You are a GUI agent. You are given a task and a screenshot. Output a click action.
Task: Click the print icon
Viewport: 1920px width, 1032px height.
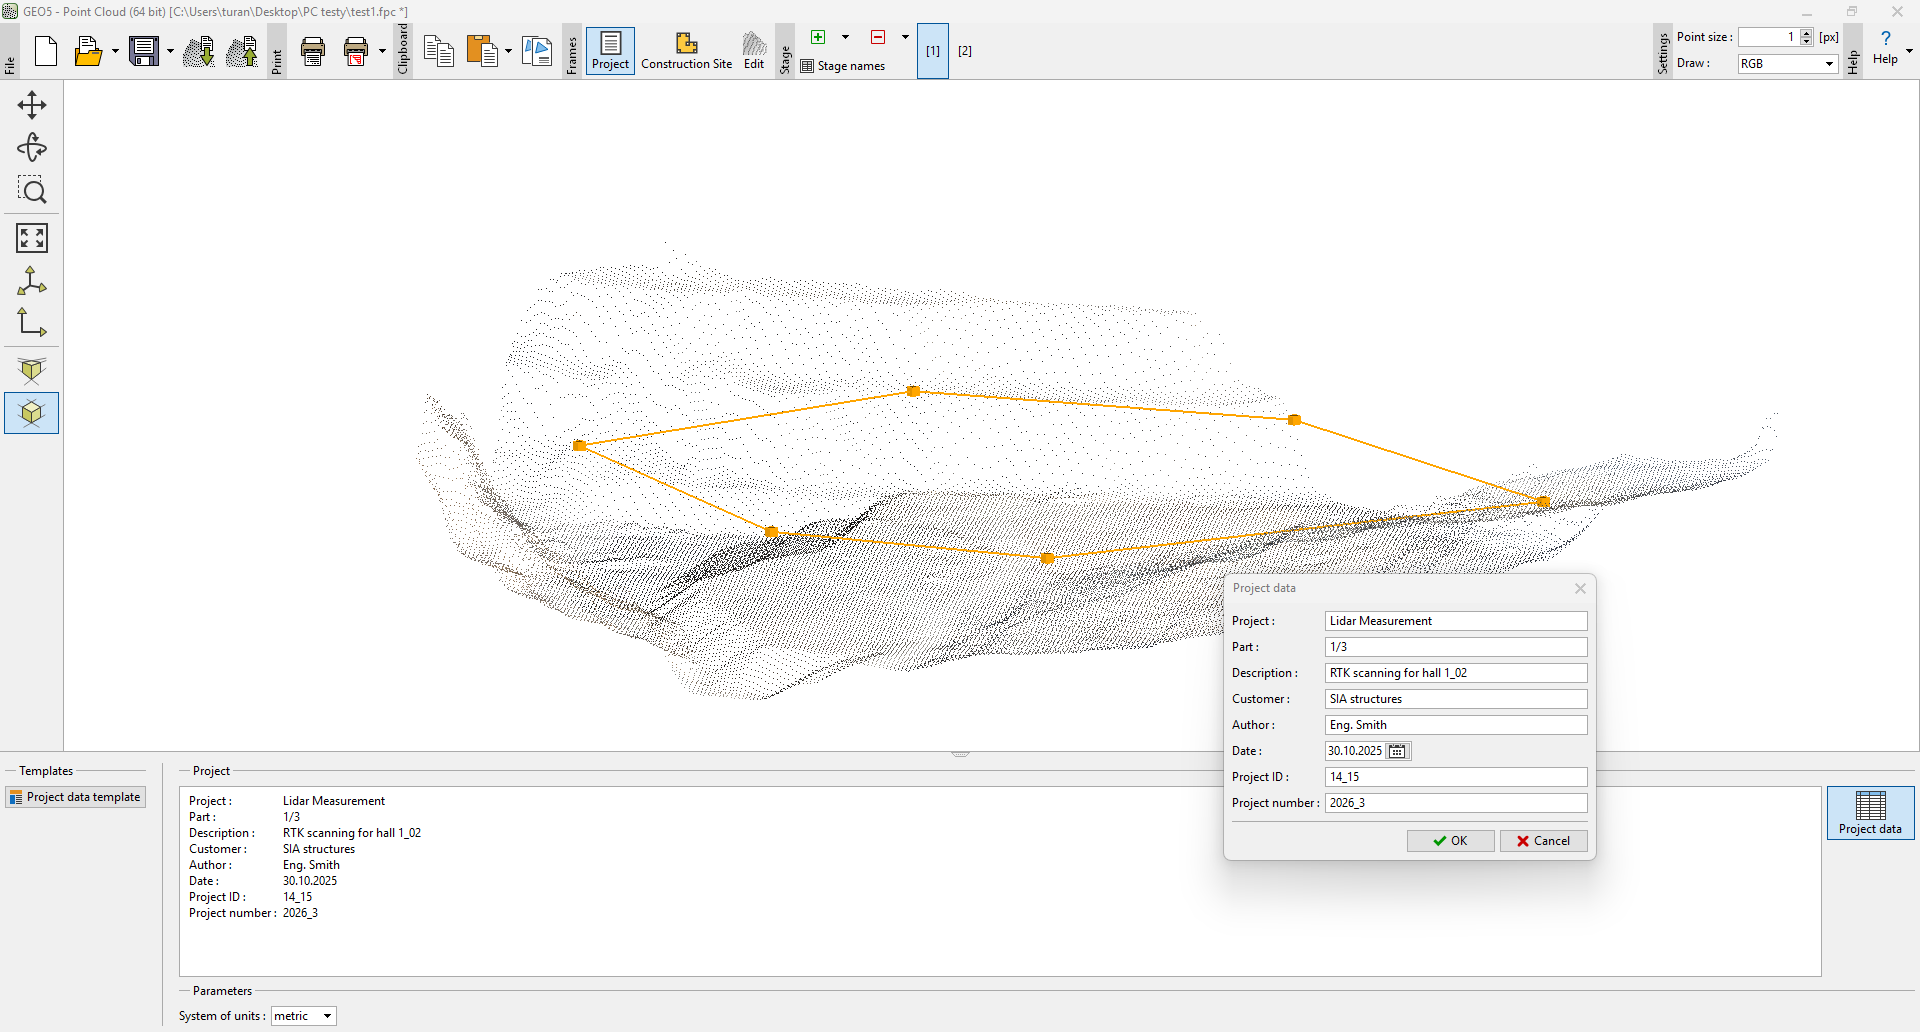pyautogui.click(x=313, y=51)
